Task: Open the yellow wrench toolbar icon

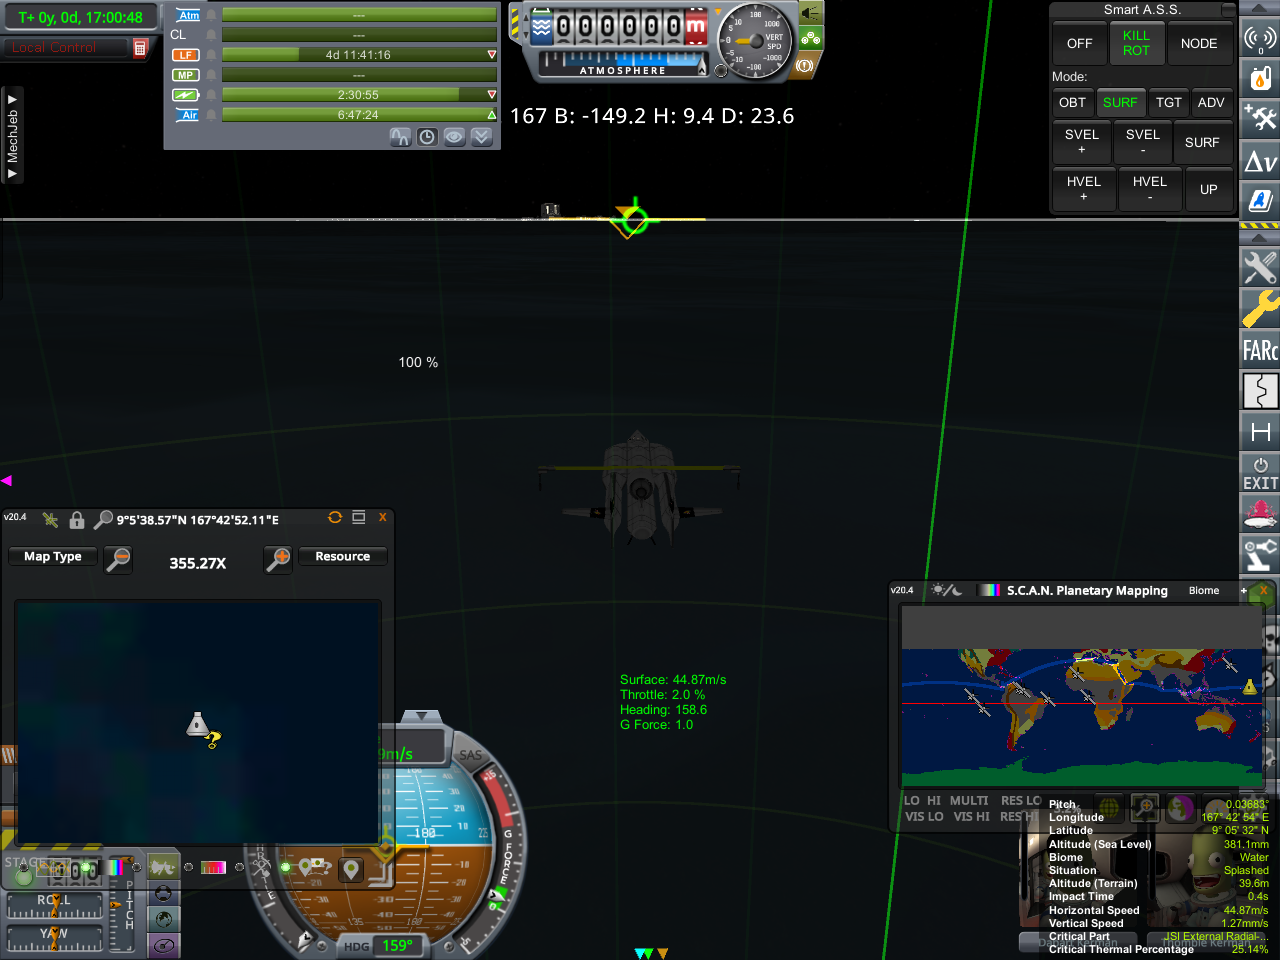Action: (x=1260, y=308)
